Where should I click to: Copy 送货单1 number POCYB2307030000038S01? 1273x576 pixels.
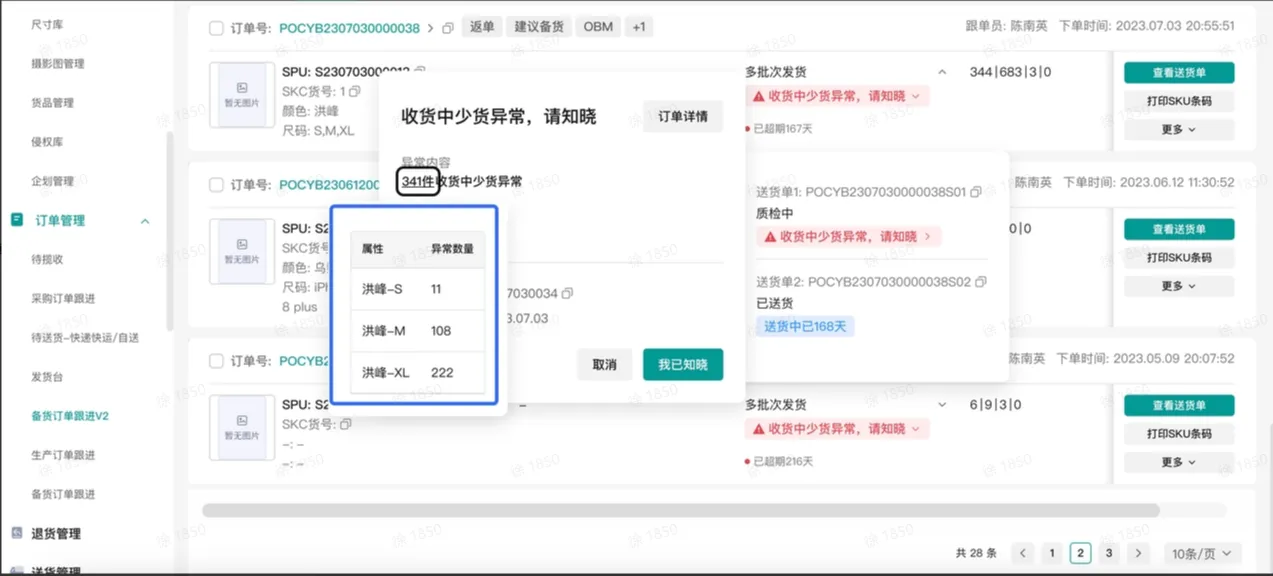click(976, 192)
